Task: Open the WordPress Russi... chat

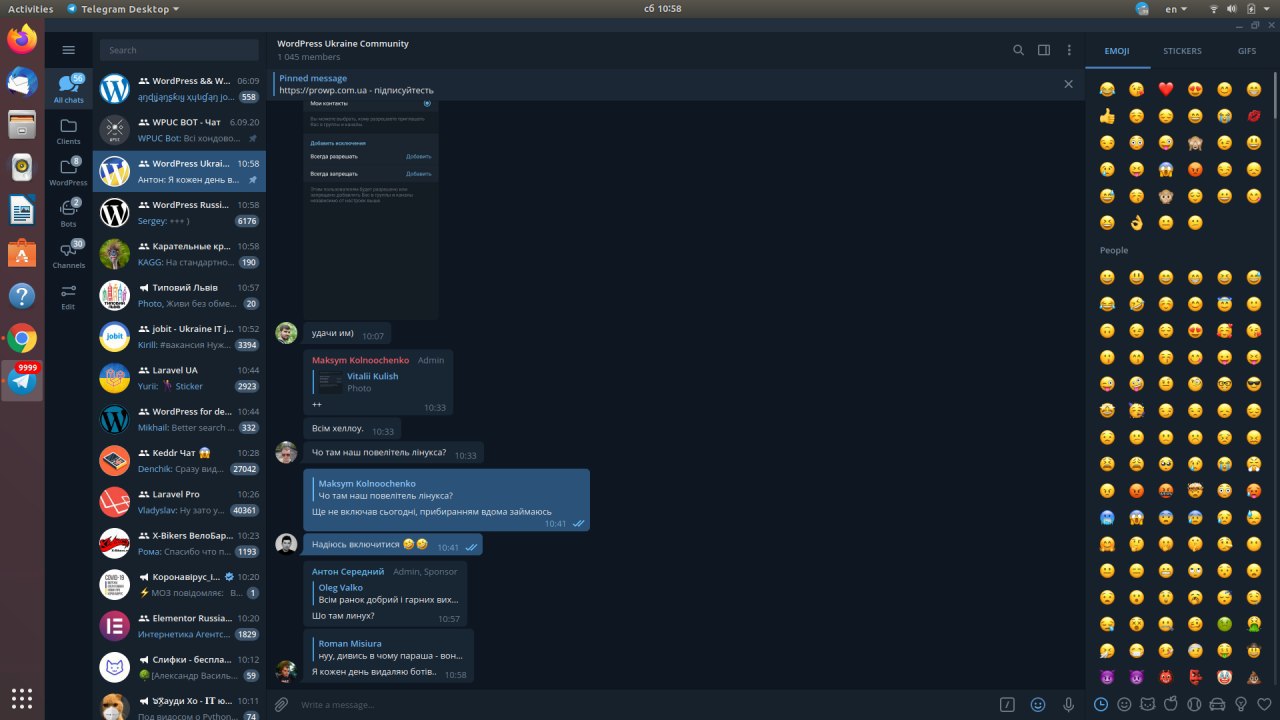Action: pos(179,212)
